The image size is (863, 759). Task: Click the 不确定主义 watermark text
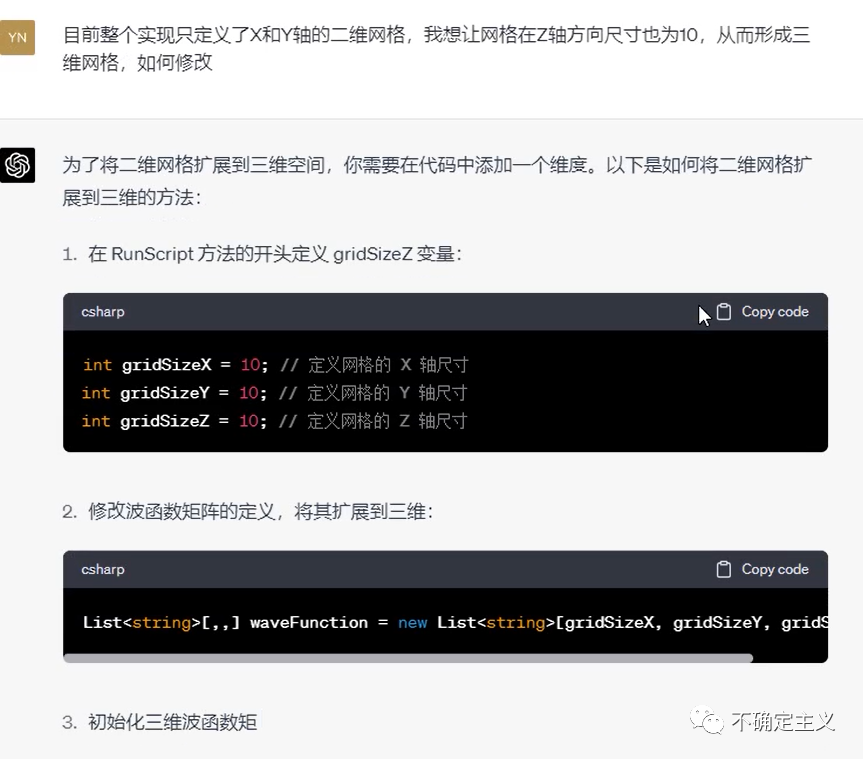[x=782, y=721]
